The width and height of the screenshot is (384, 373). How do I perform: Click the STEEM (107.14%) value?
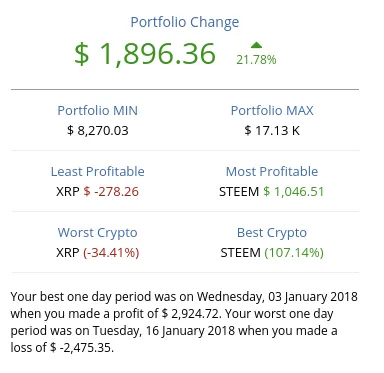(x=272, y=253)
